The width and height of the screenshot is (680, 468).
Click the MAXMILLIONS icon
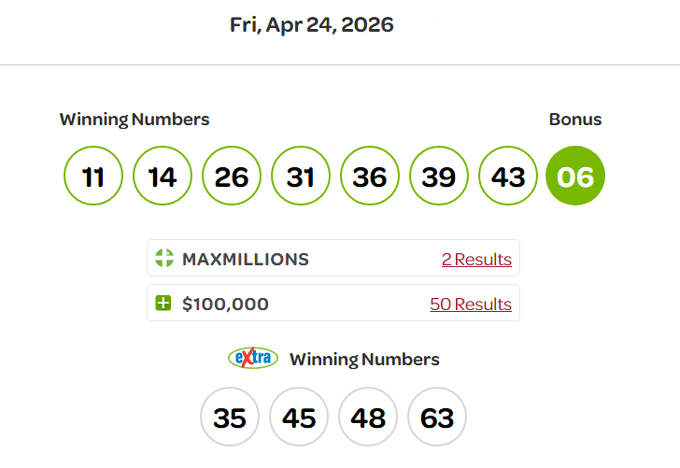[164, 259]
